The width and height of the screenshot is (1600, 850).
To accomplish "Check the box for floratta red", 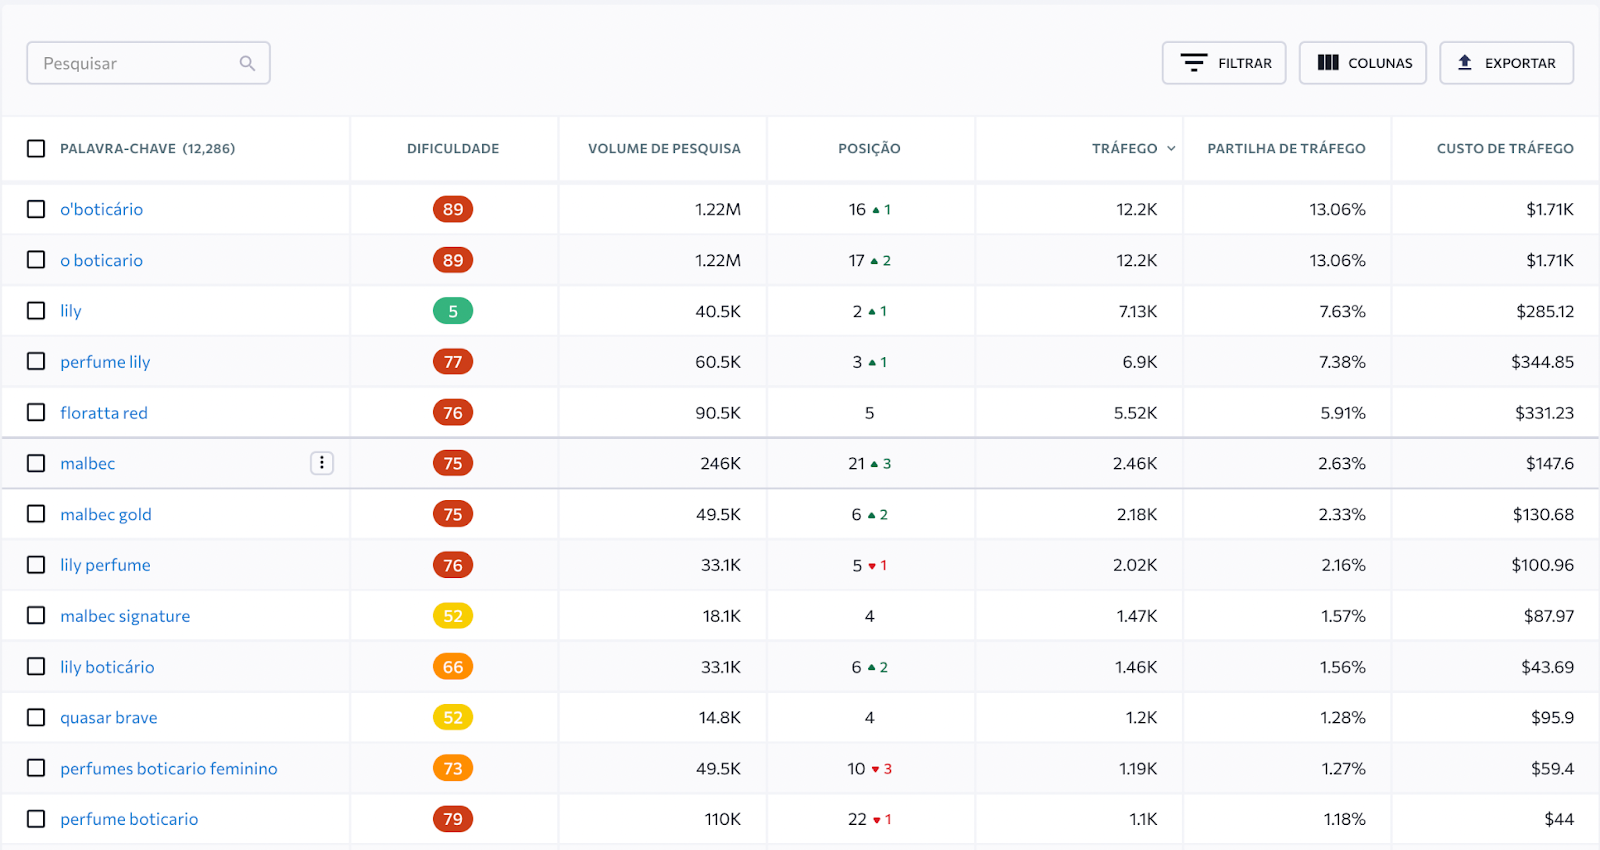I will 36,412.
